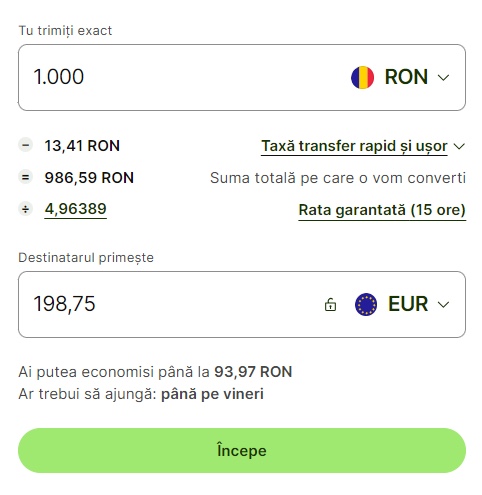Click the division icon beside 4,96389
Screen dimensions: 482x495
coord(25,209)
